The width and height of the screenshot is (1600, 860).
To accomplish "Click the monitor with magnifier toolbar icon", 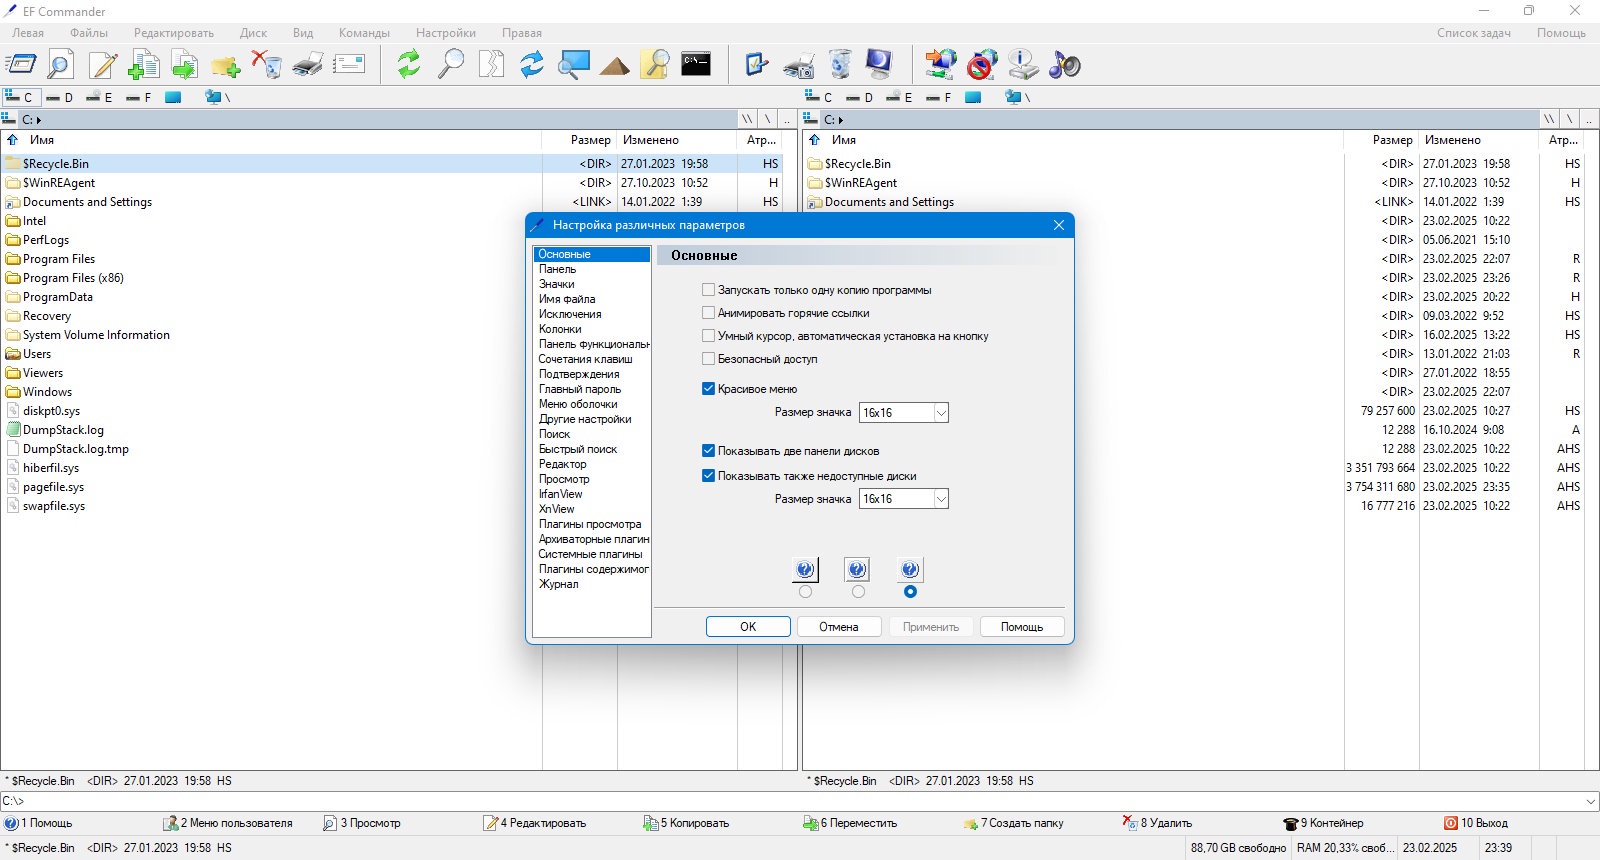I will pos(573,65).
